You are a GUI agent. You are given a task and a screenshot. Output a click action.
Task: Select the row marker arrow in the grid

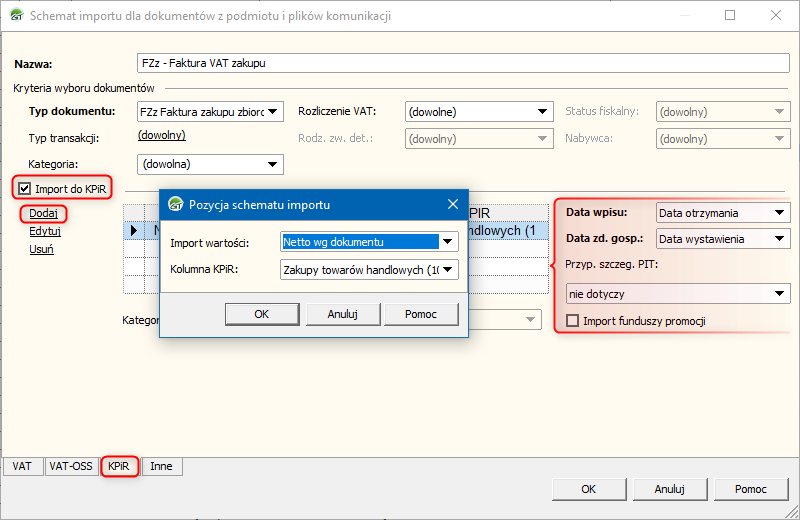(134, 231)
